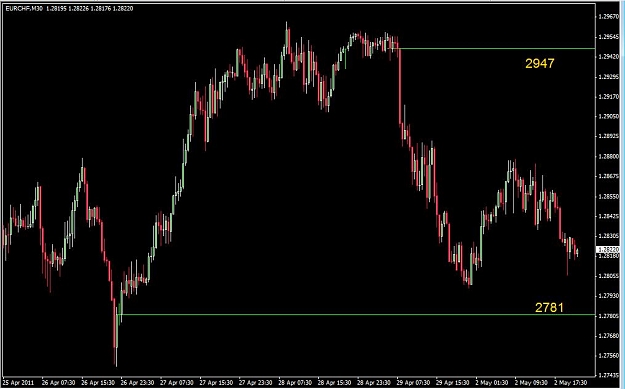625x389 pixels.
Task: Click the 1.27680 price axis label
Action: coord(609,336)
